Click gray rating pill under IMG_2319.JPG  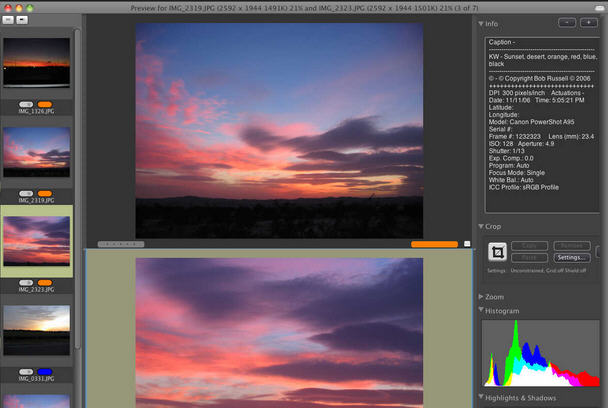pyautogui.click(x=26, y=194)
